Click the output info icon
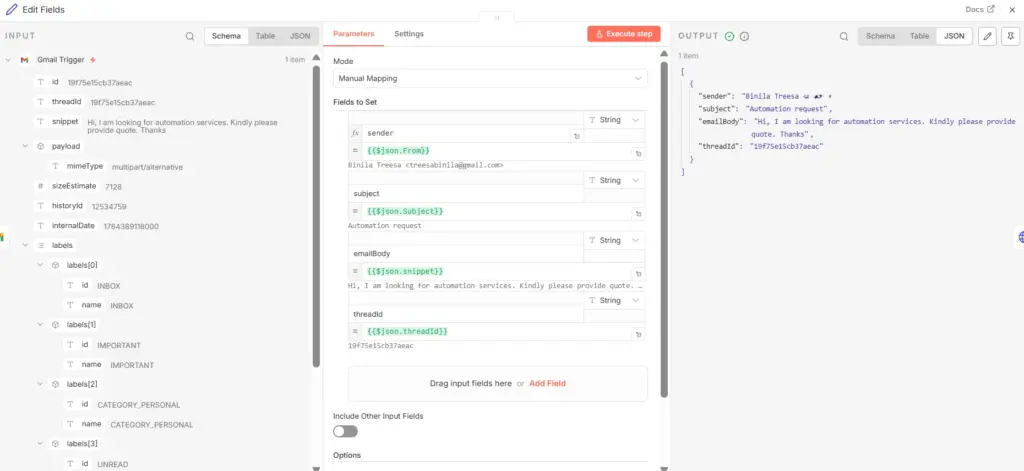The height and width of the screenshot is (471, 1024). click(744, 37)
